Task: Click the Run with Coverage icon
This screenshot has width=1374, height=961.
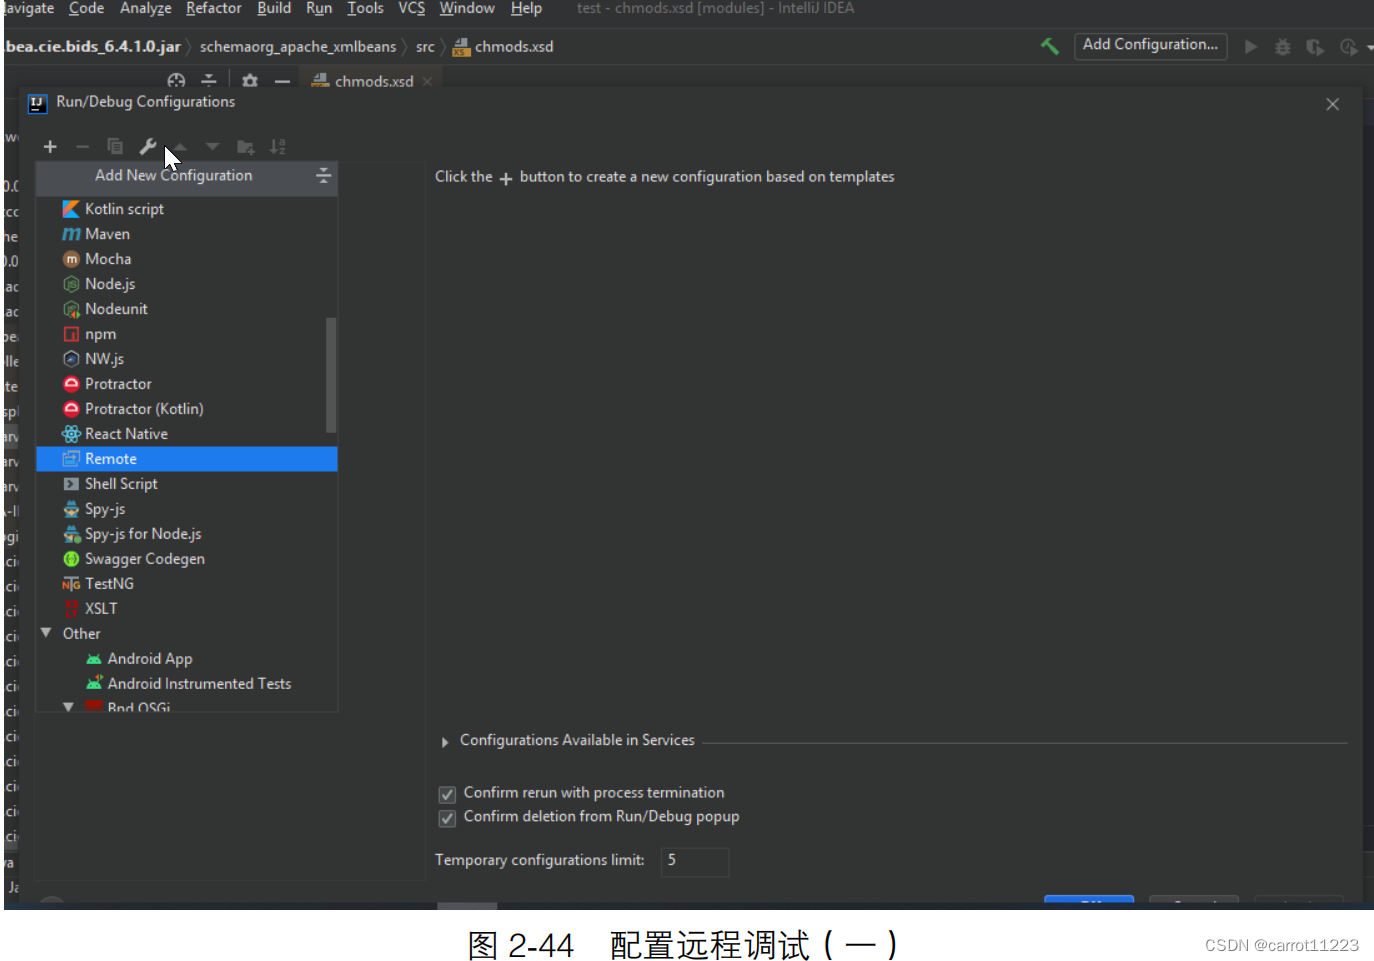Action: (1315, 47)
